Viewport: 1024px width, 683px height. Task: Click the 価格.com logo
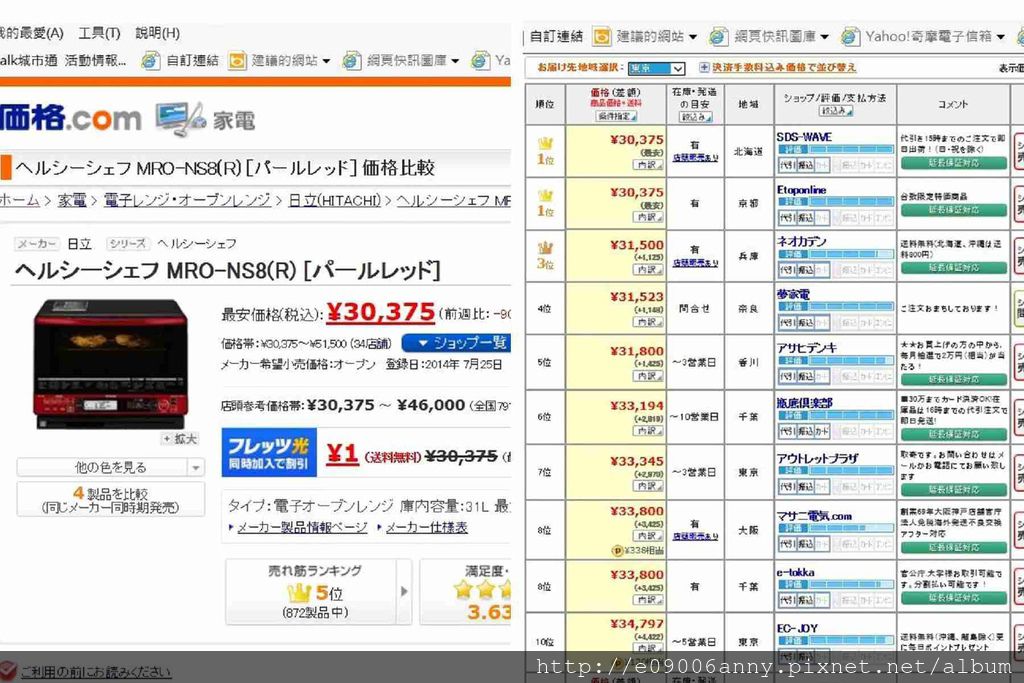pos(71,118)
